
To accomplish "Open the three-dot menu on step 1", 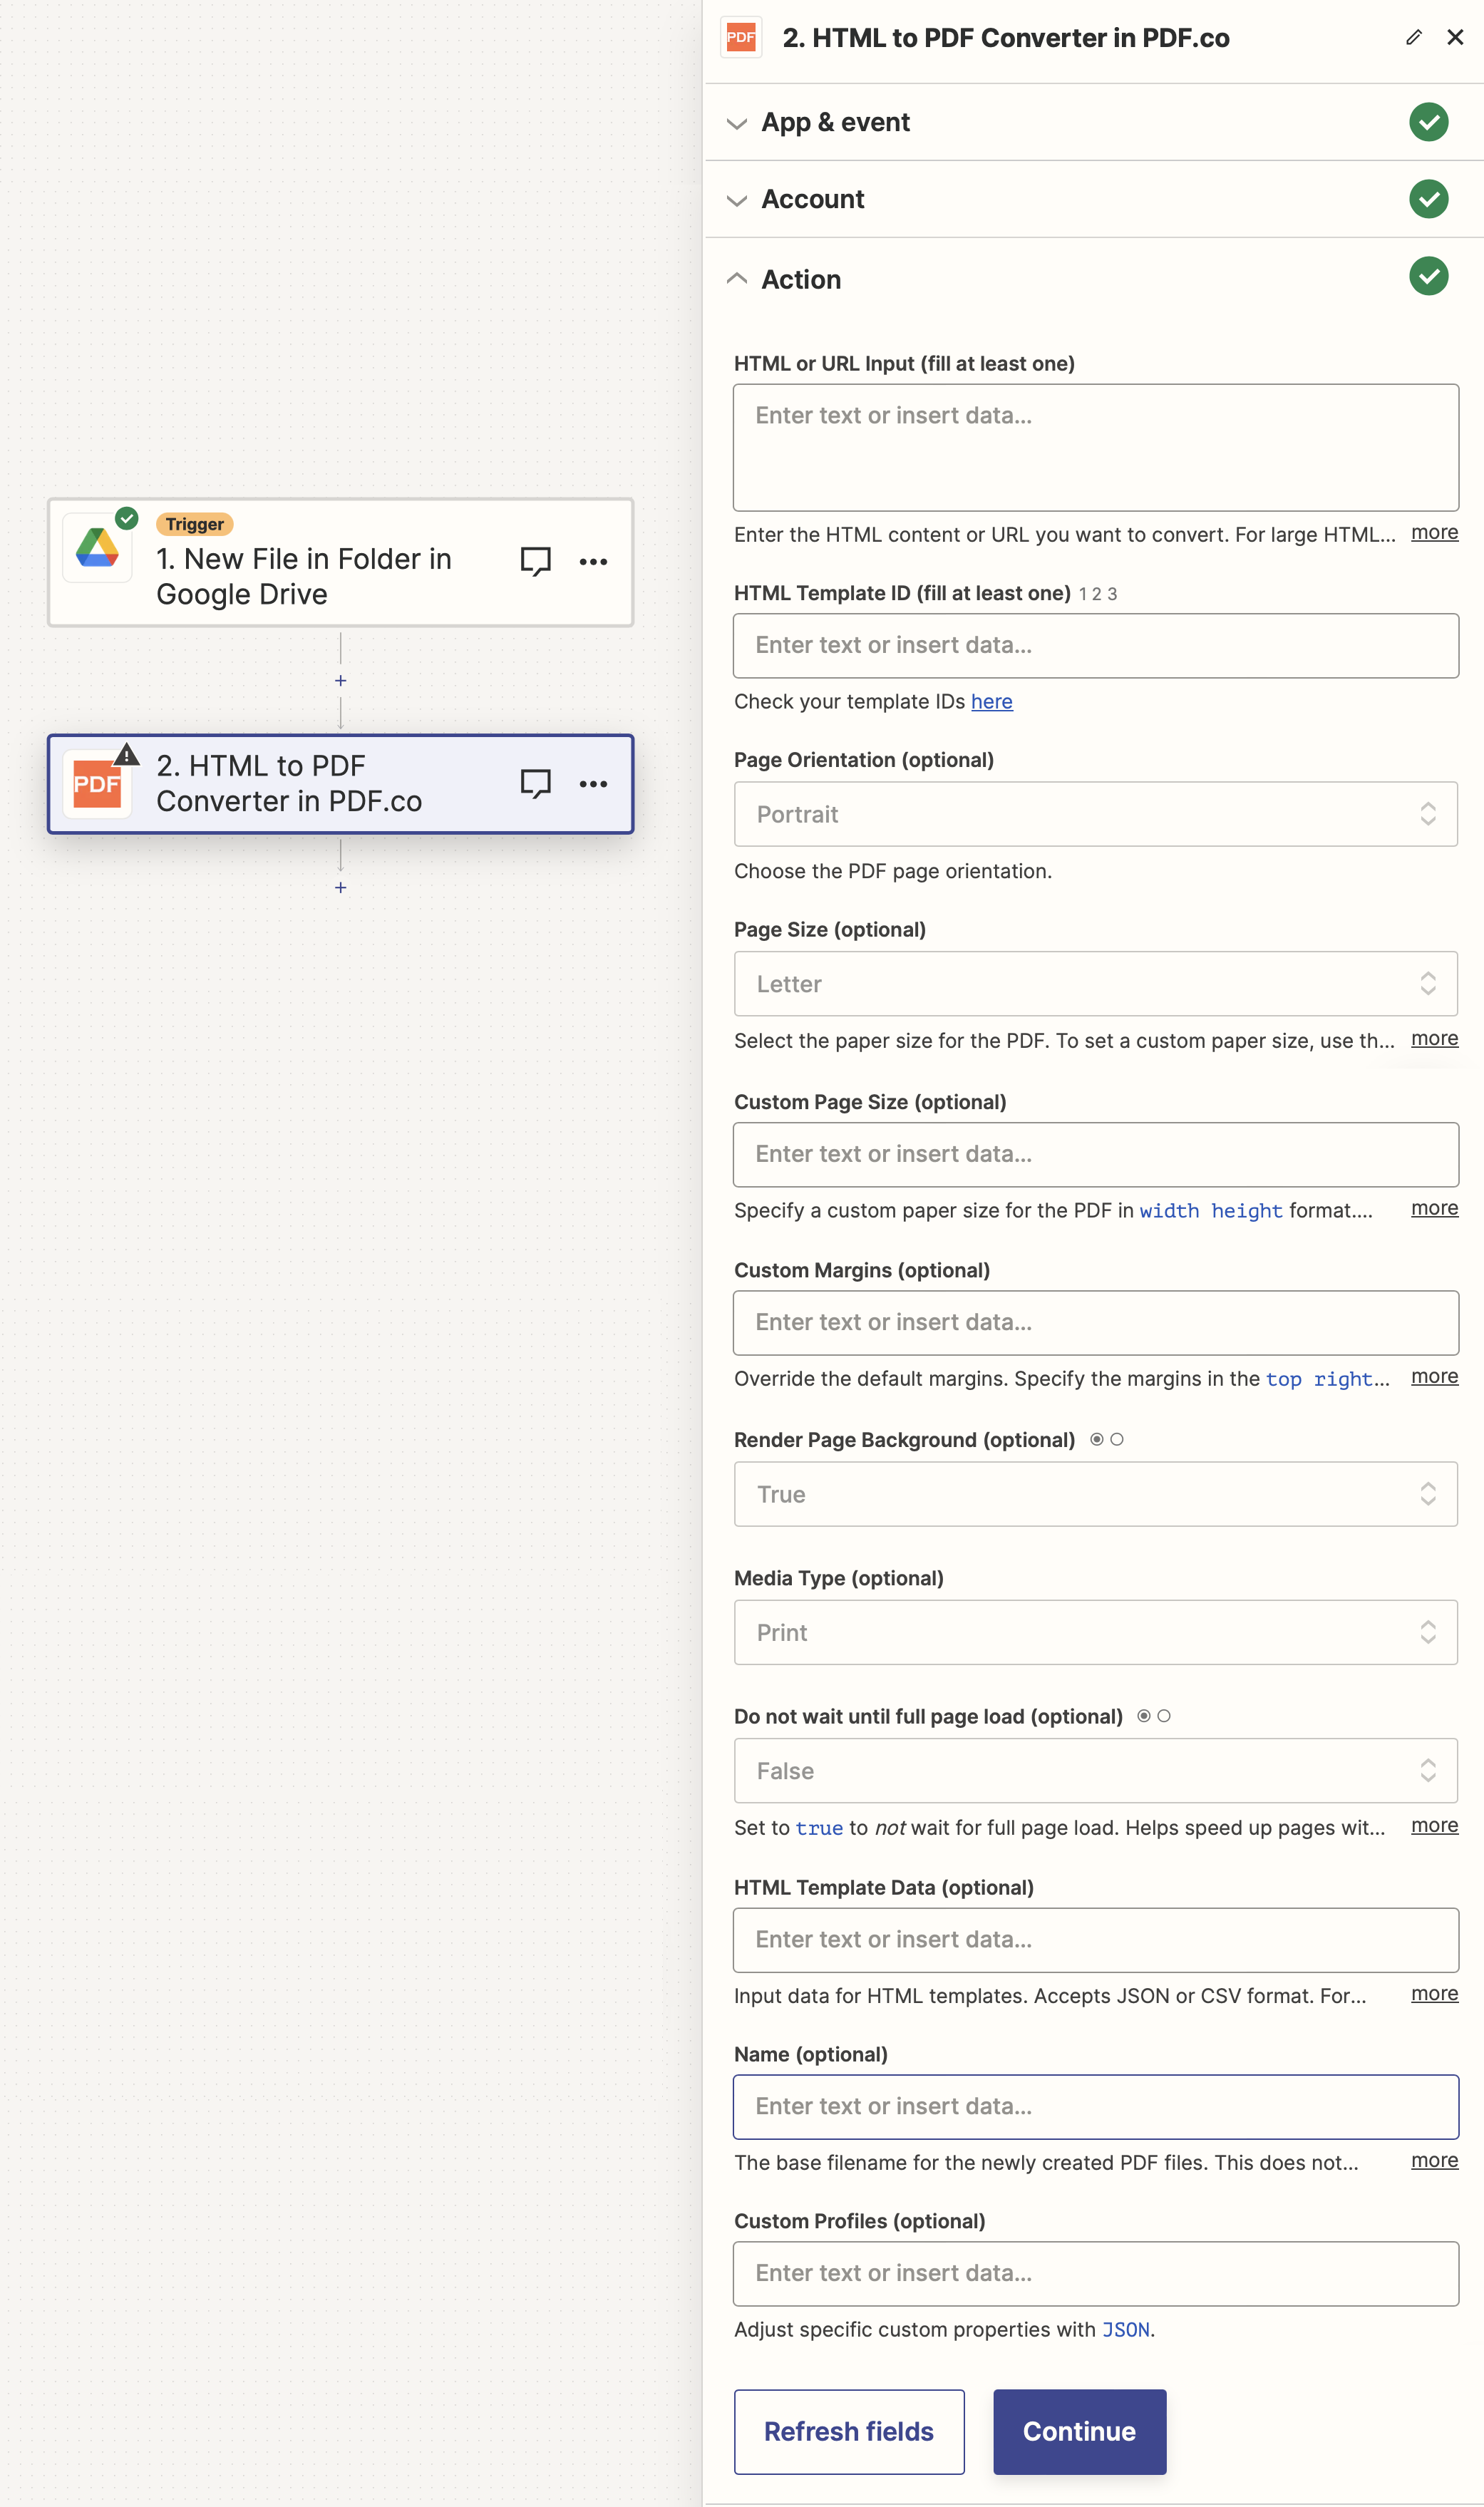I will [593, 561].
